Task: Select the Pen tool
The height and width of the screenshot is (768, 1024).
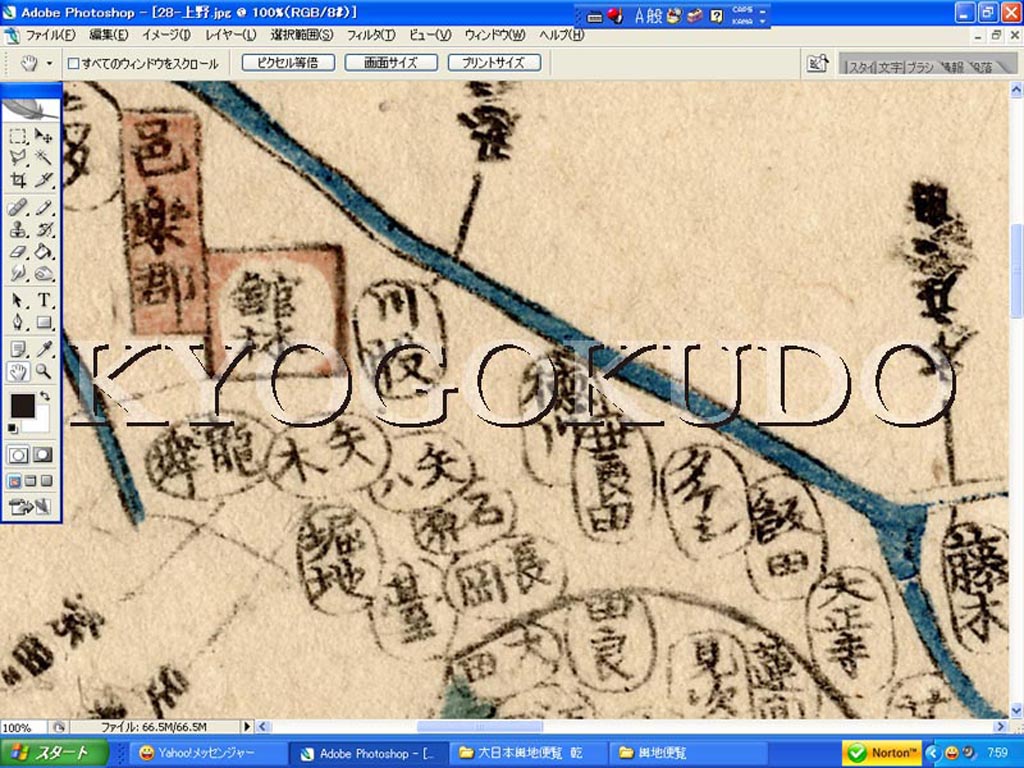Action: click(18, 322)
